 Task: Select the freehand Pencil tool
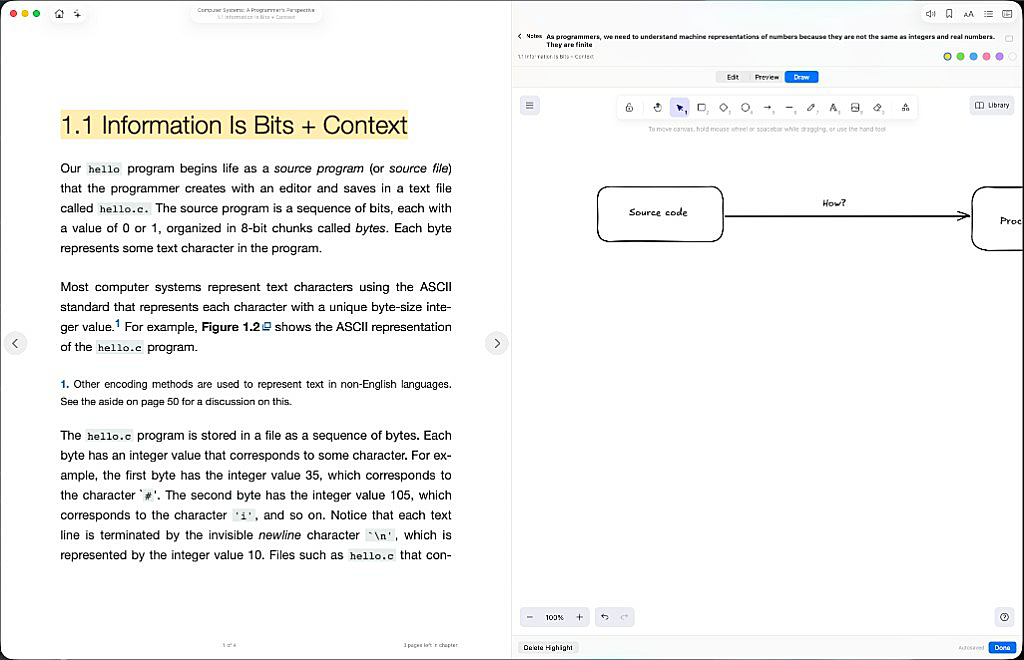[811, 108]
